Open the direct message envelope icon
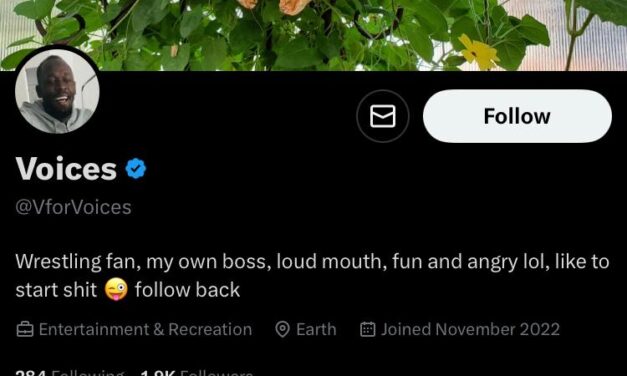 pos(383,116)
